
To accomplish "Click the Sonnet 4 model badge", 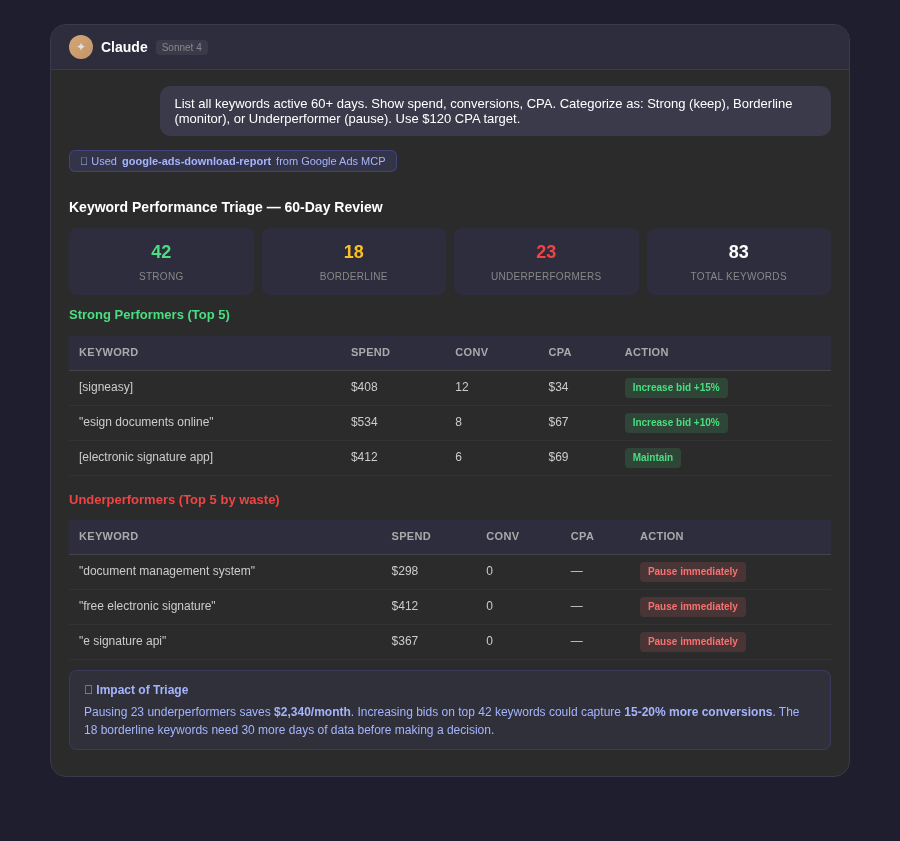I will pyautogui.click(x=181, y=48).
